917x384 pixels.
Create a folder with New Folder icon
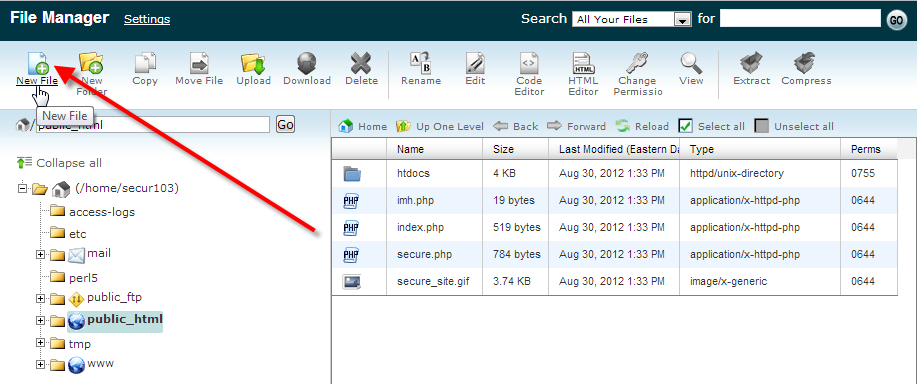pyautogui.click(x=91, y=63)
